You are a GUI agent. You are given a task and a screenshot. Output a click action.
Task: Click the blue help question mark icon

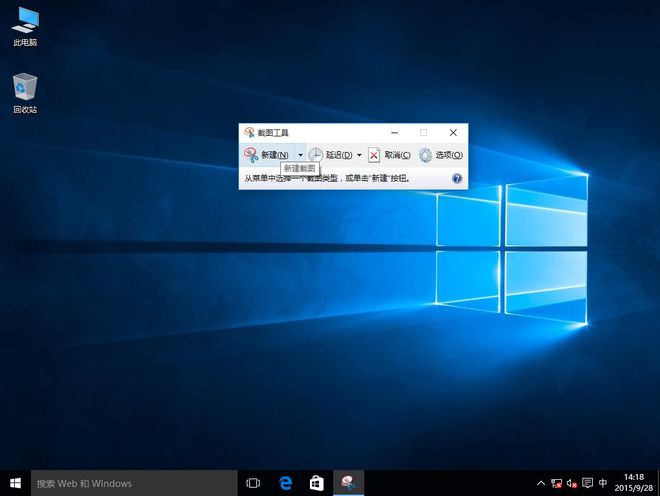tap(457, 178)
